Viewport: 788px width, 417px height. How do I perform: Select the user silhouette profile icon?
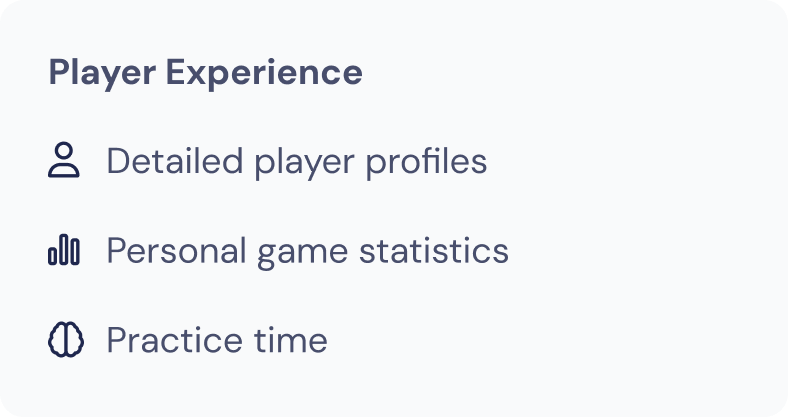[x=64, y=160]
